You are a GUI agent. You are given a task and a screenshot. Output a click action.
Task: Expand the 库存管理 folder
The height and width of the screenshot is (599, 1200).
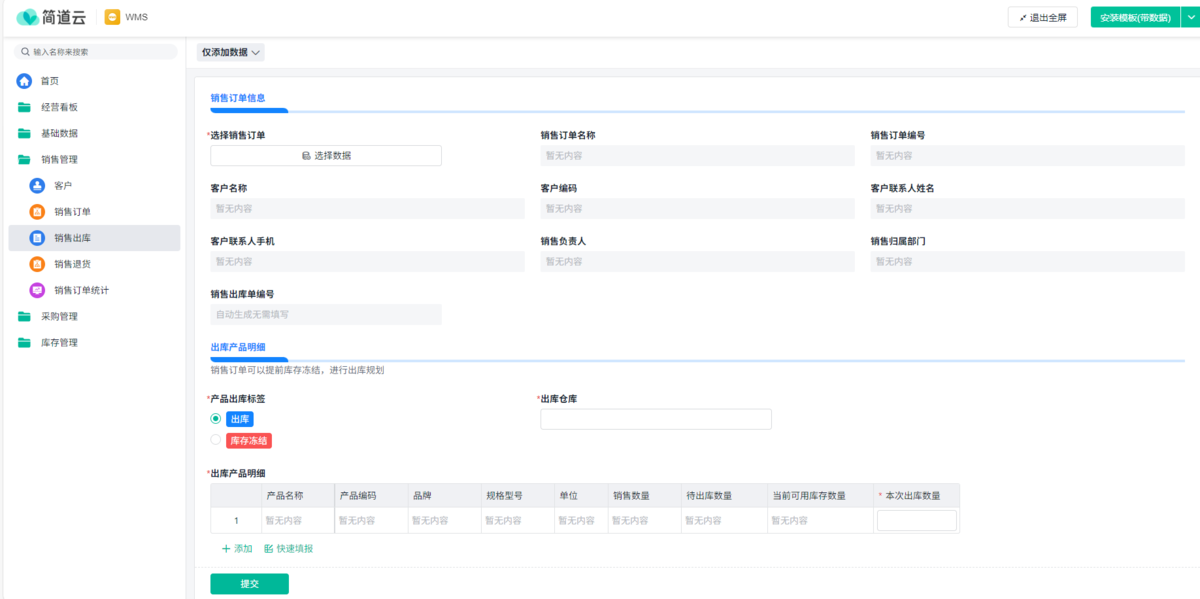[x=24, y=342]
